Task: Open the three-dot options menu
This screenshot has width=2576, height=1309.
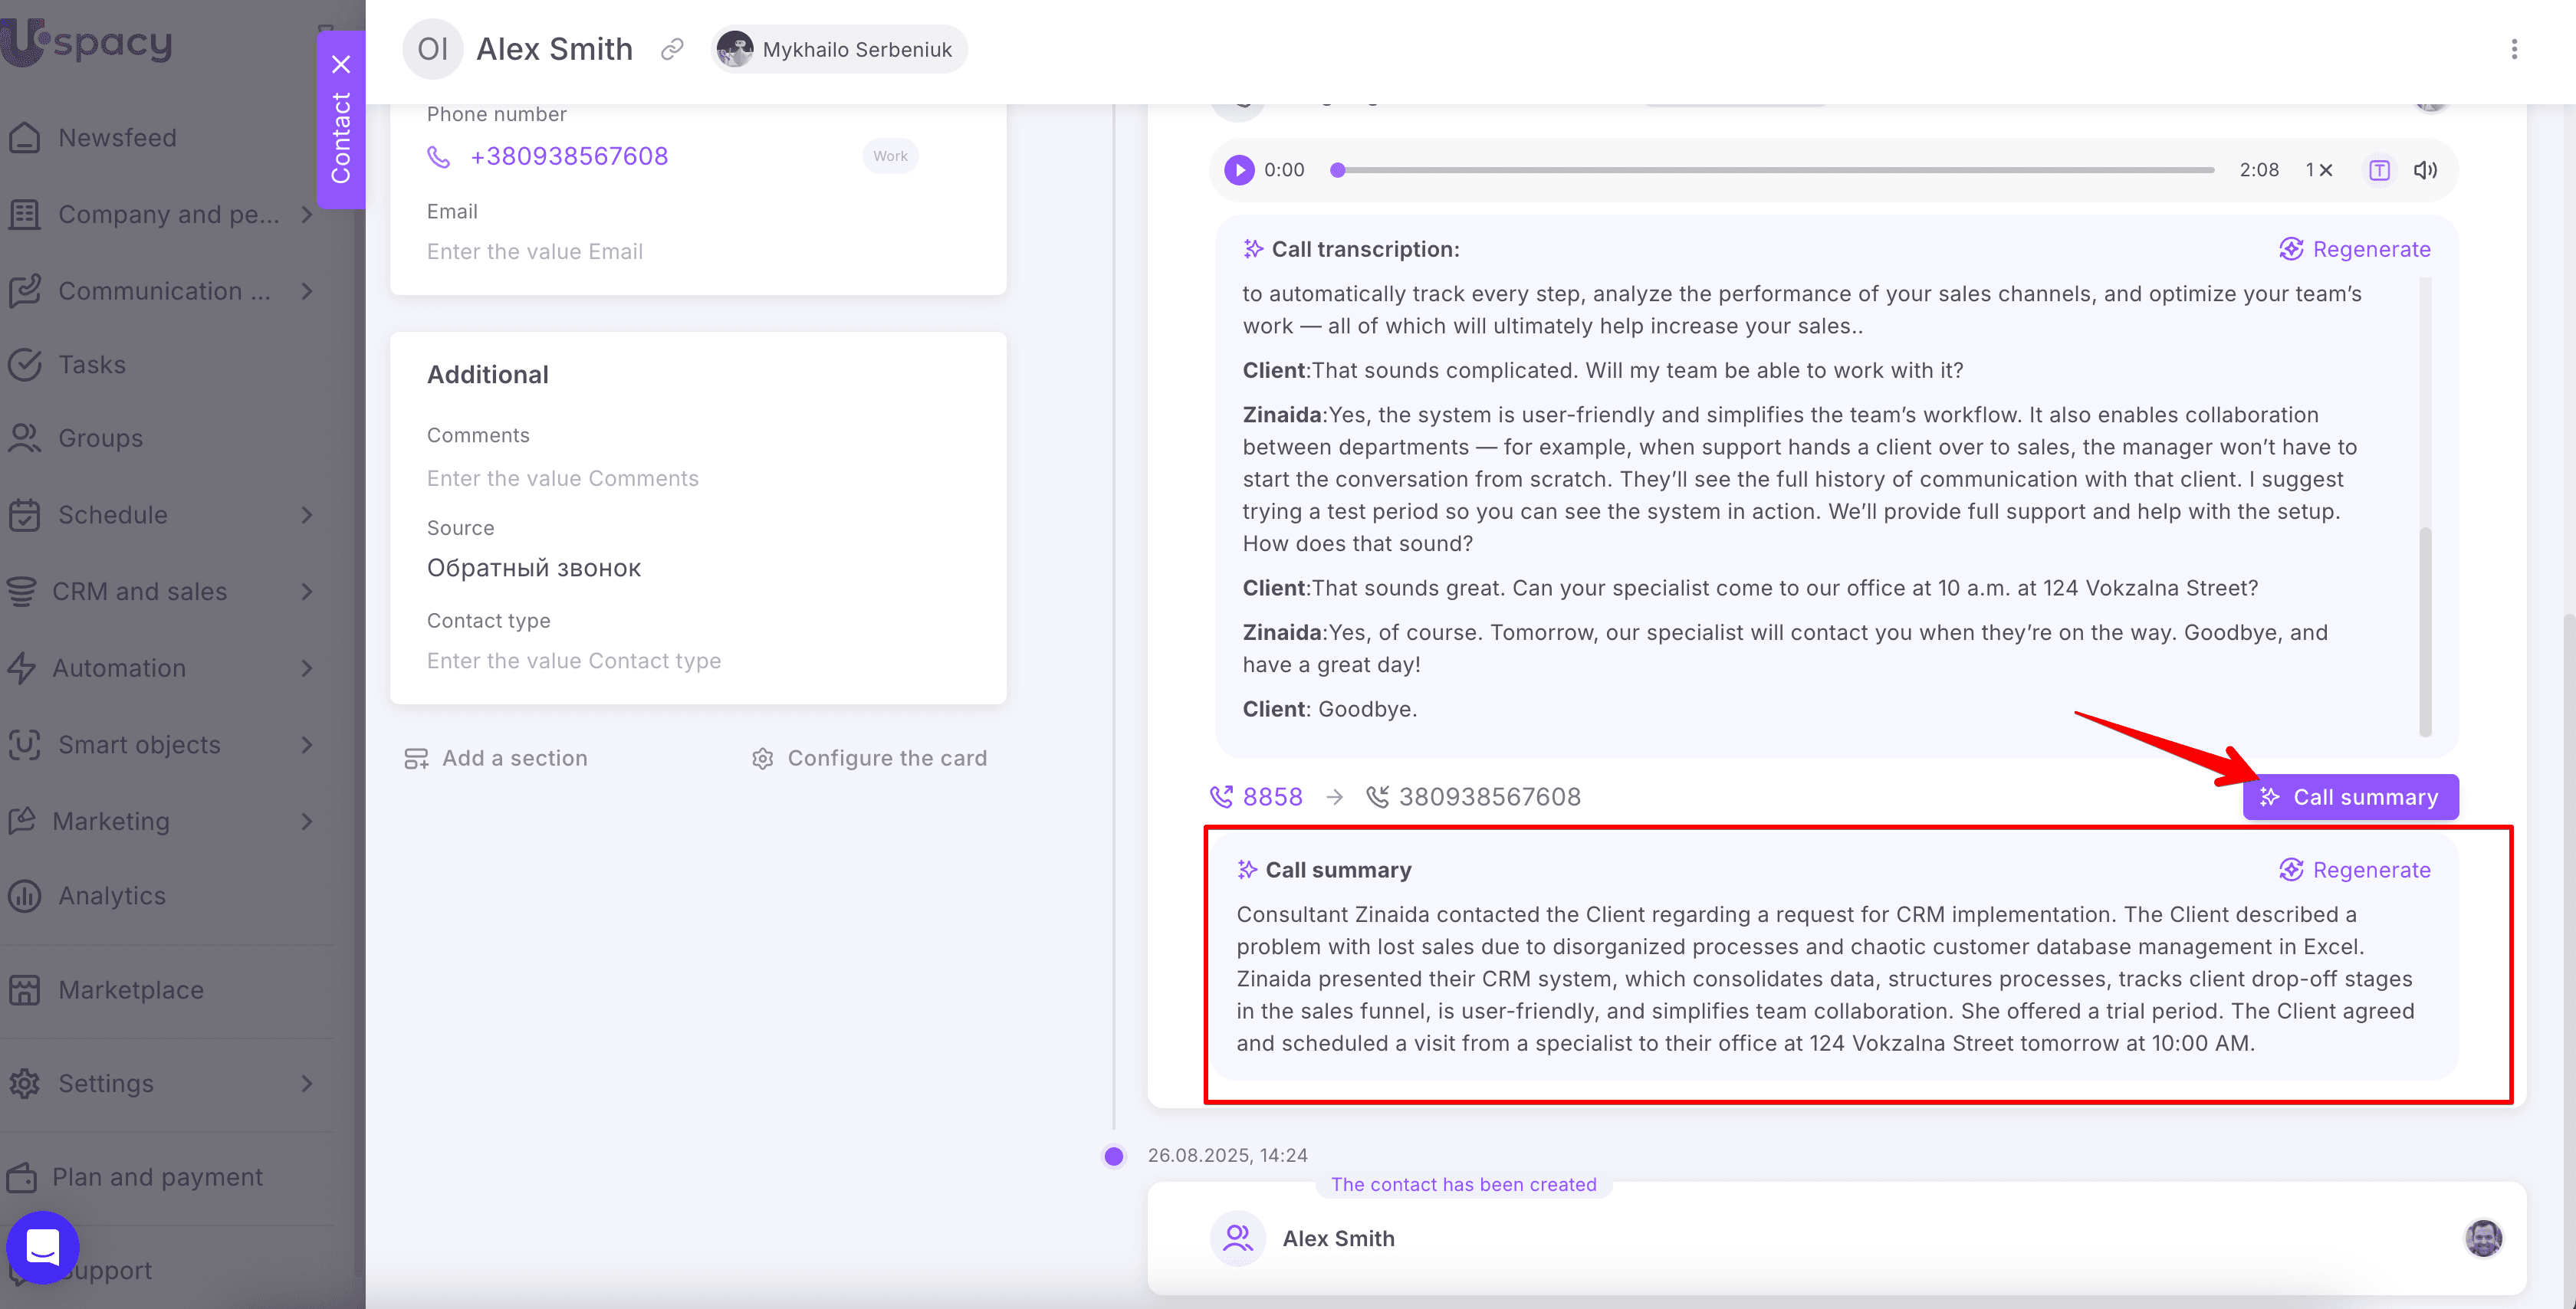Action: point(2514,49)
